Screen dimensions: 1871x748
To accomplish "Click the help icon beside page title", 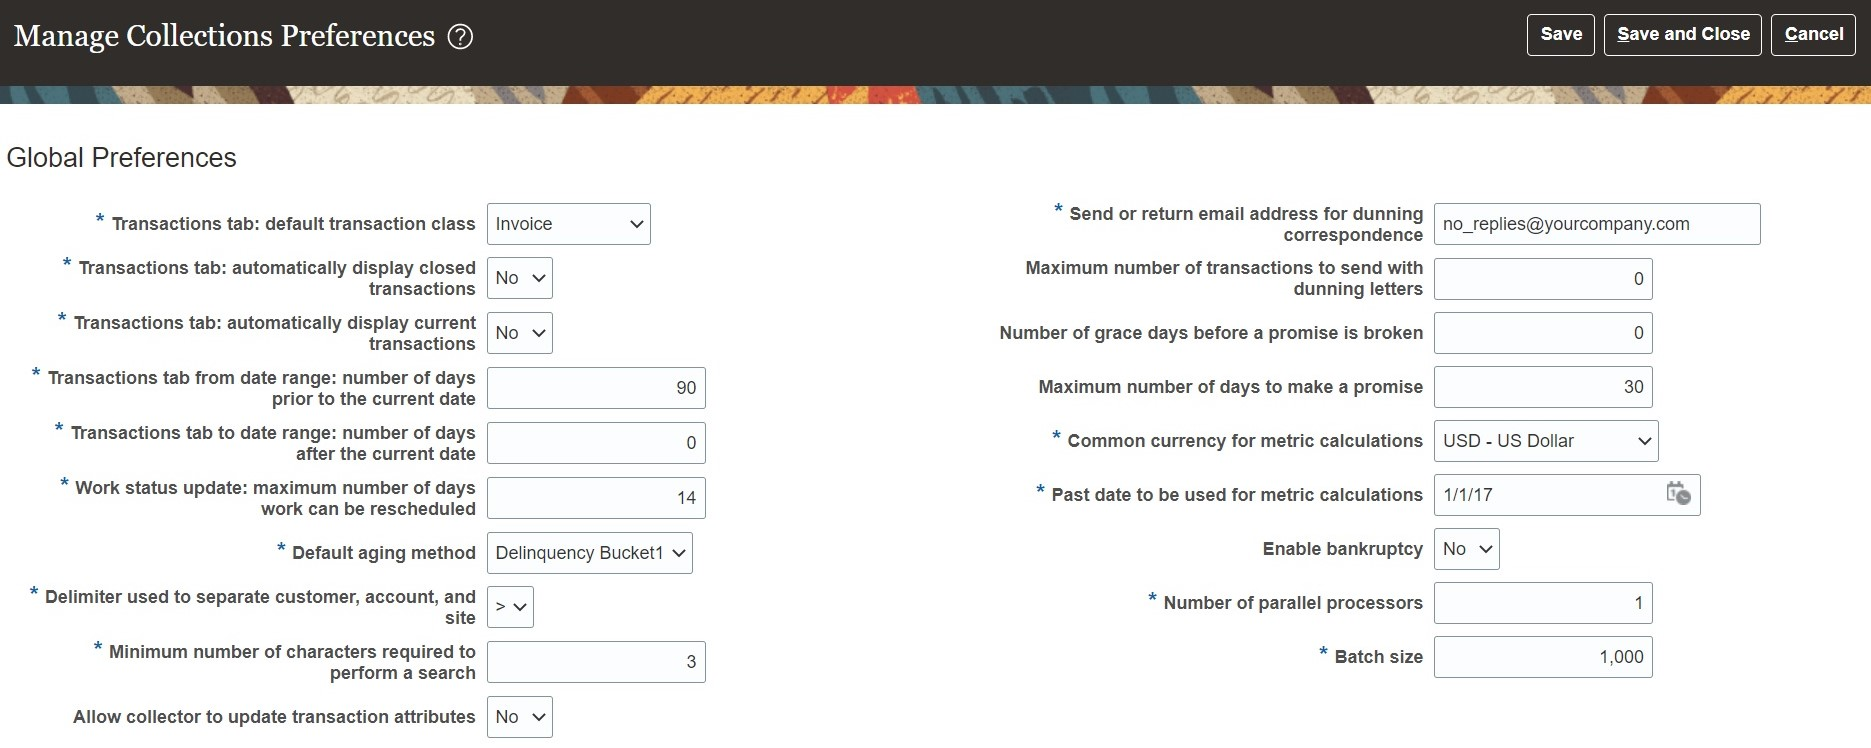I will [x=460, y=37].
